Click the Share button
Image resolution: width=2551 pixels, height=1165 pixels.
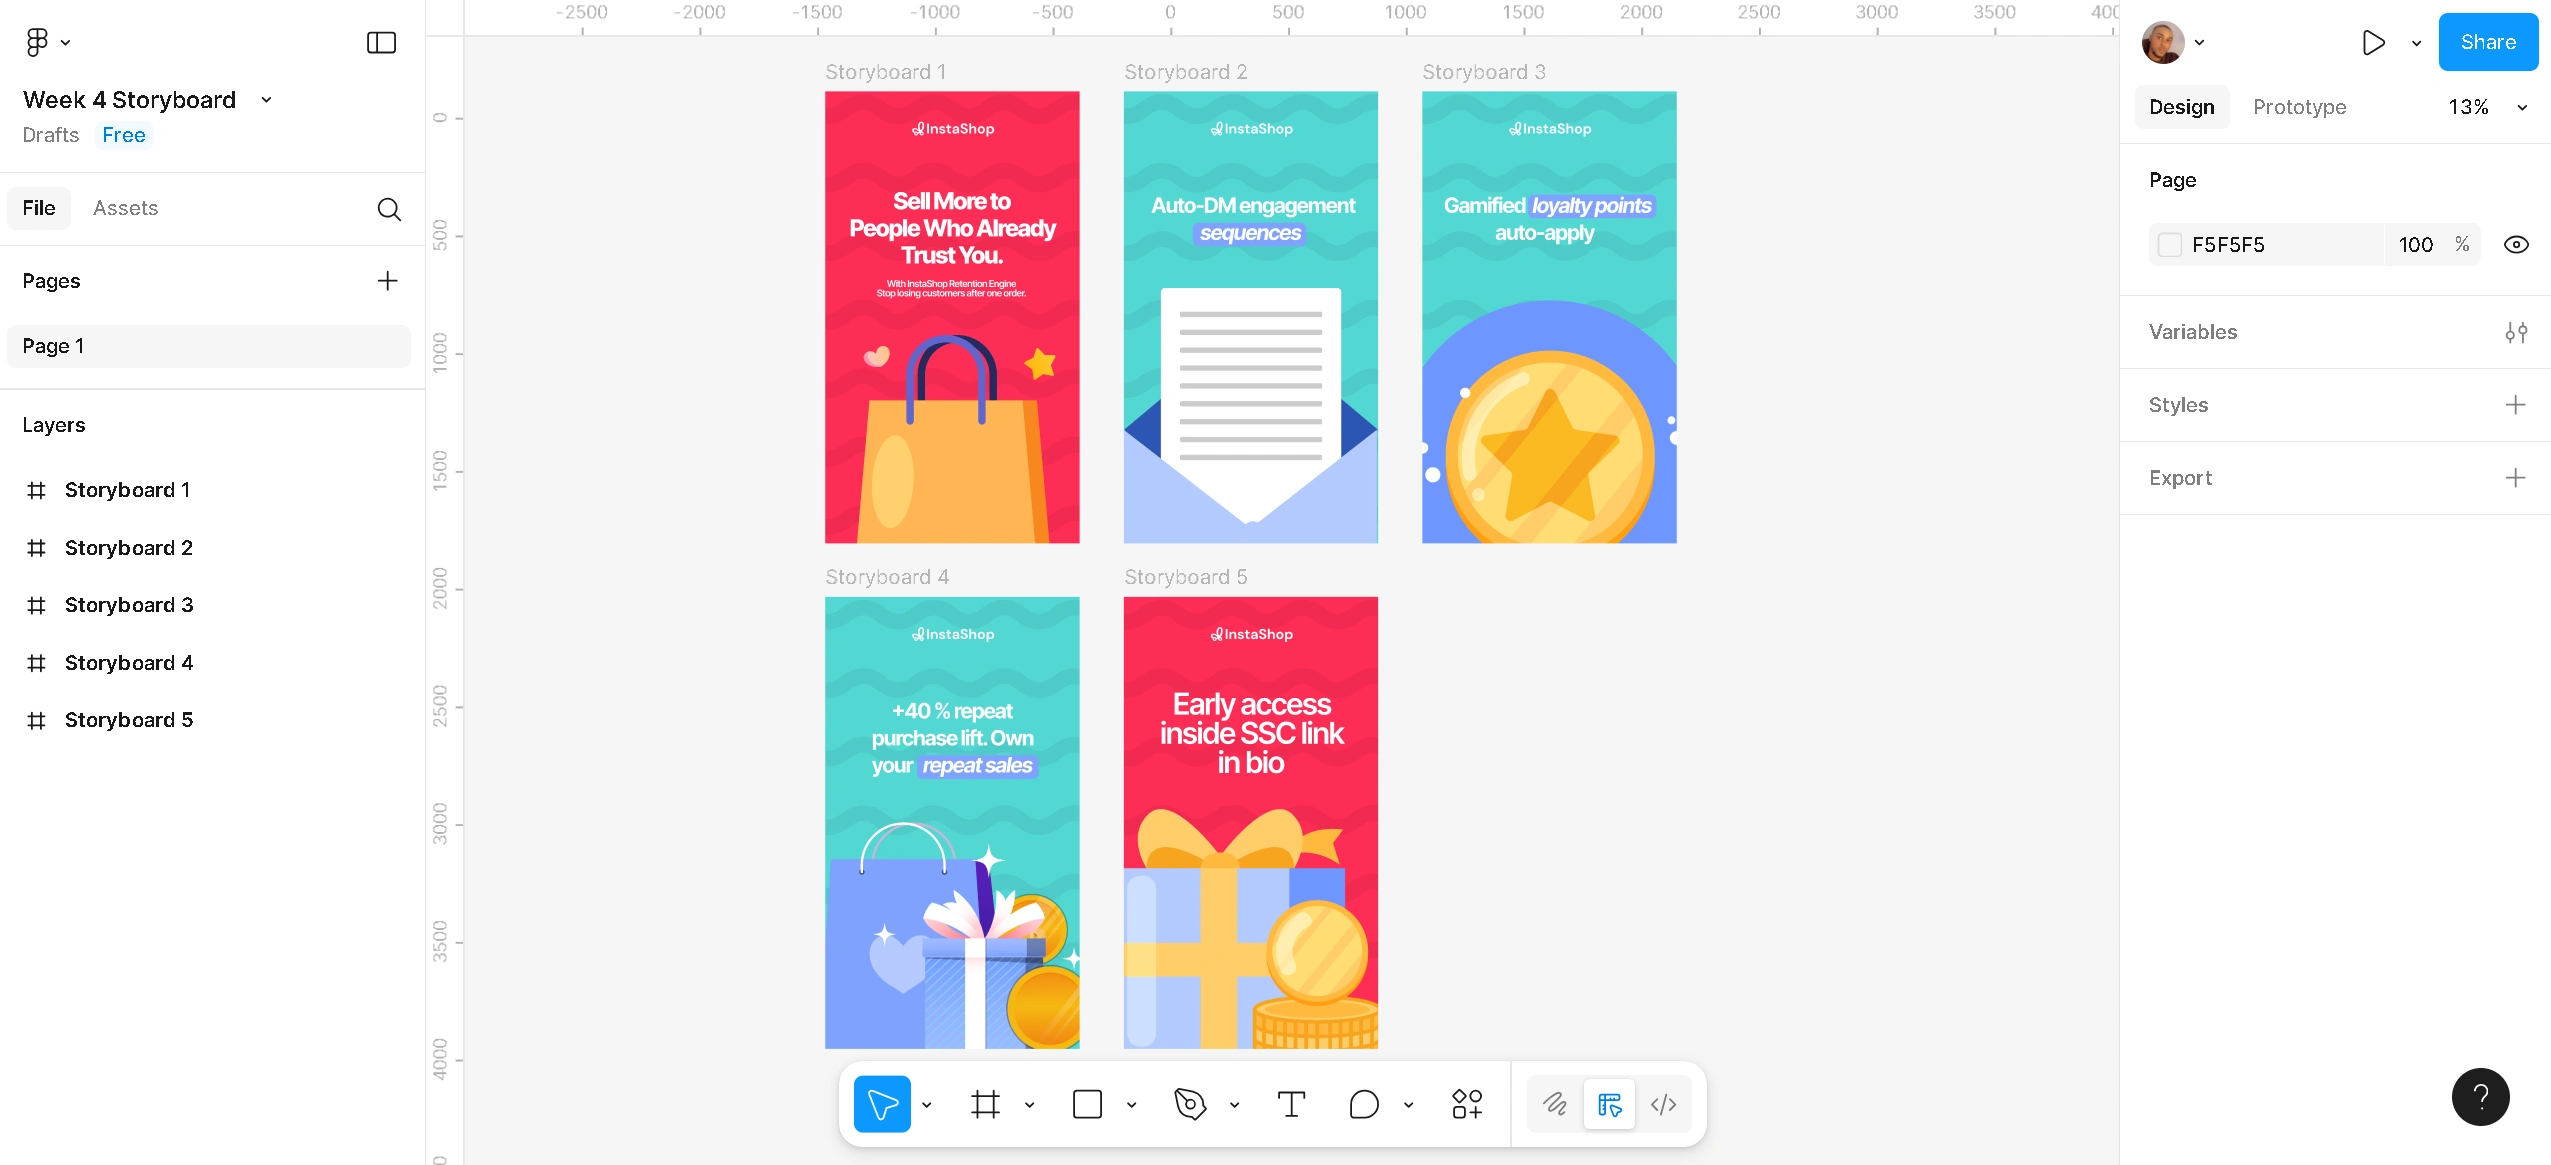coord(2487,42)
